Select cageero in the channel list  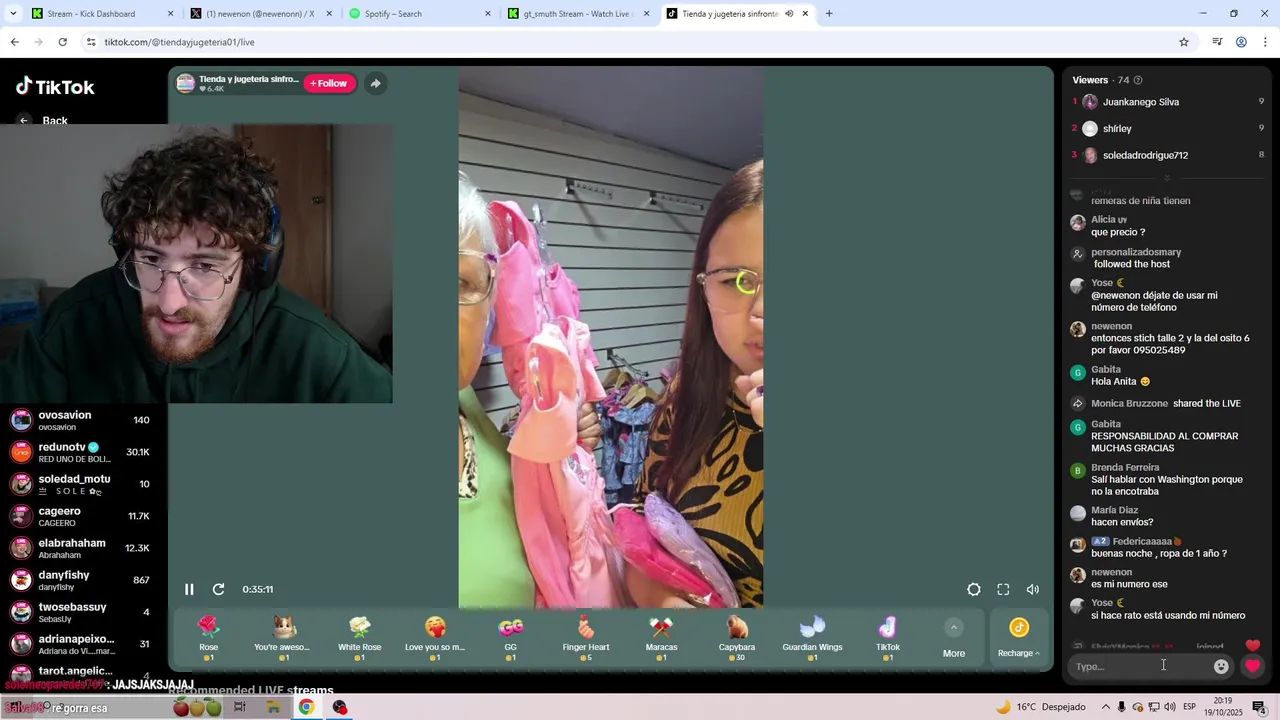(80, 516)
